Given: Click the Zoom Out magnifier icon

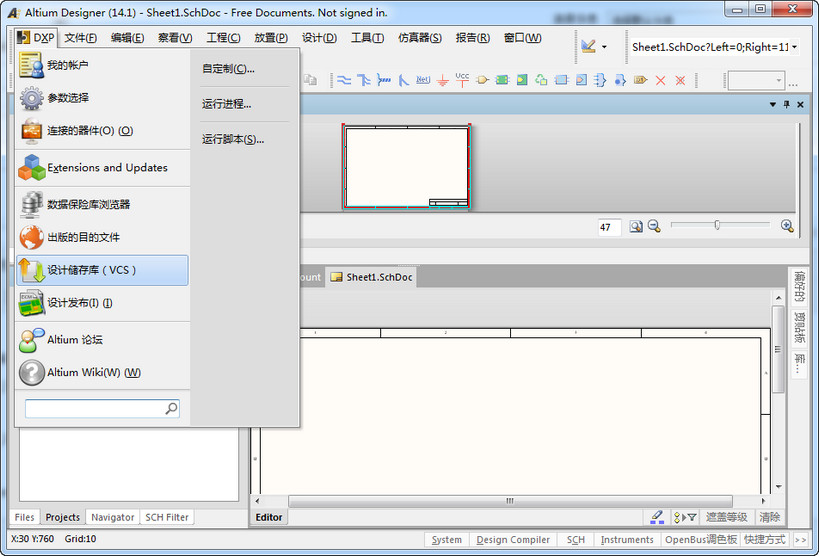Looking at the screenshot, I should (x=654, y=226).
